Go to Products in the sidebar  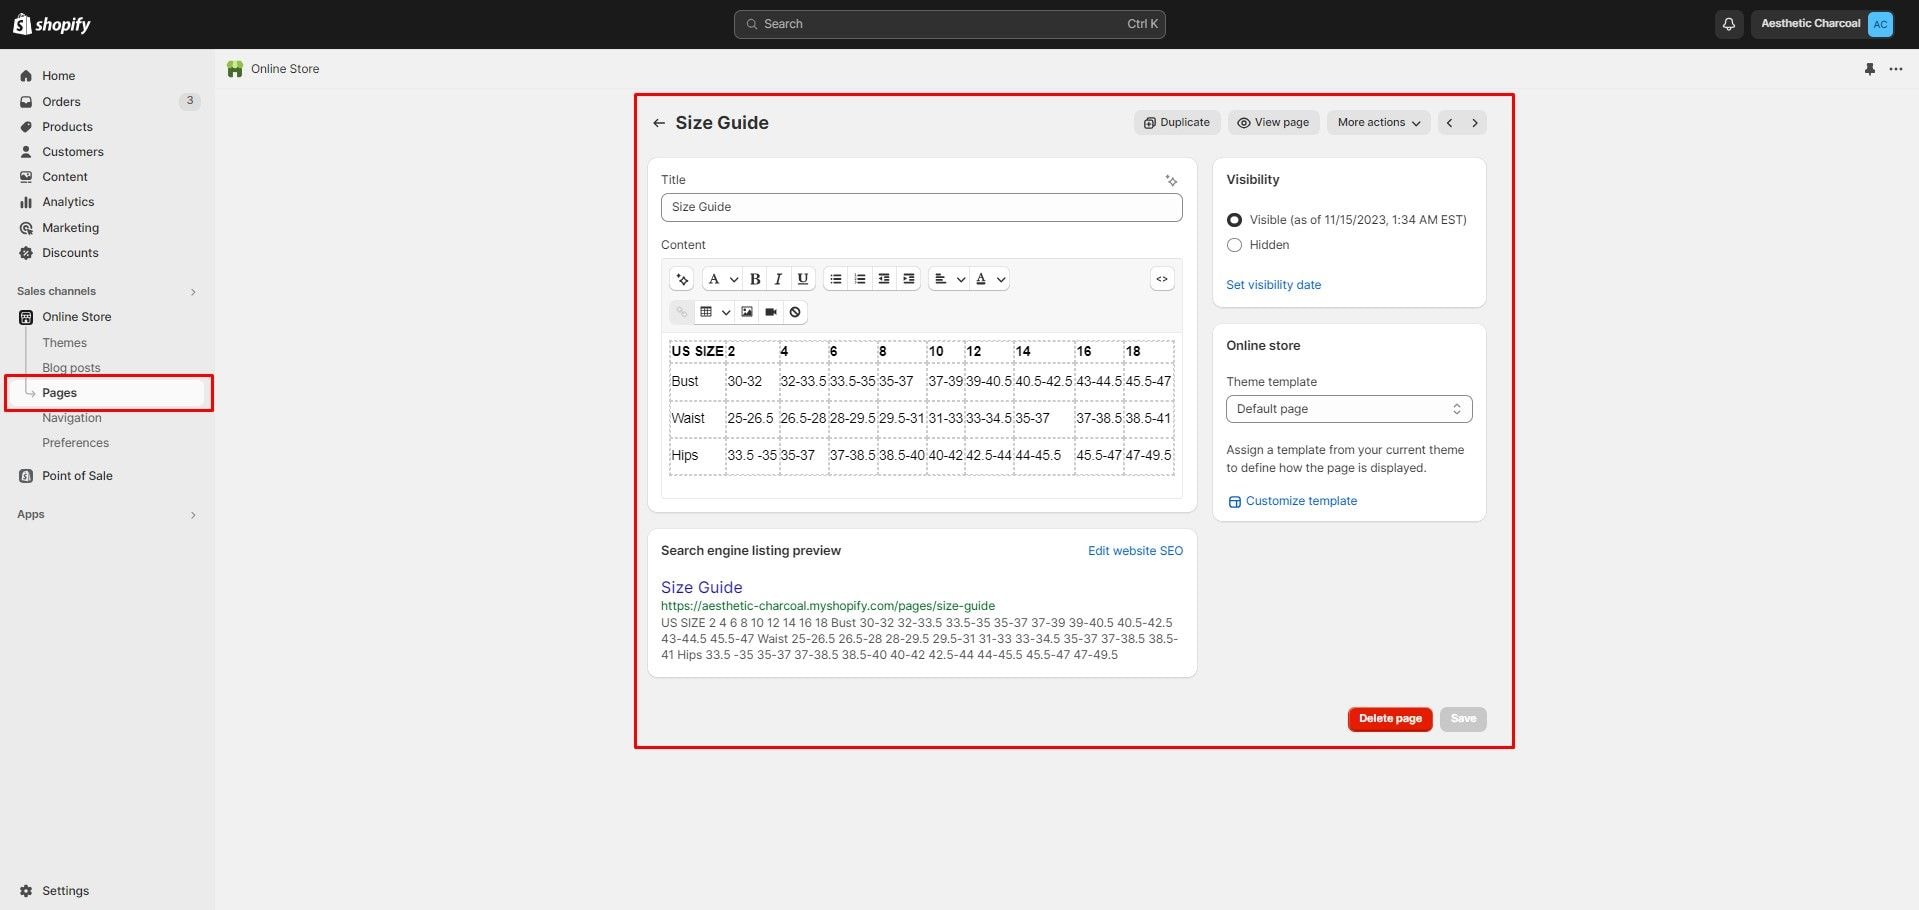tap(67, 127)
